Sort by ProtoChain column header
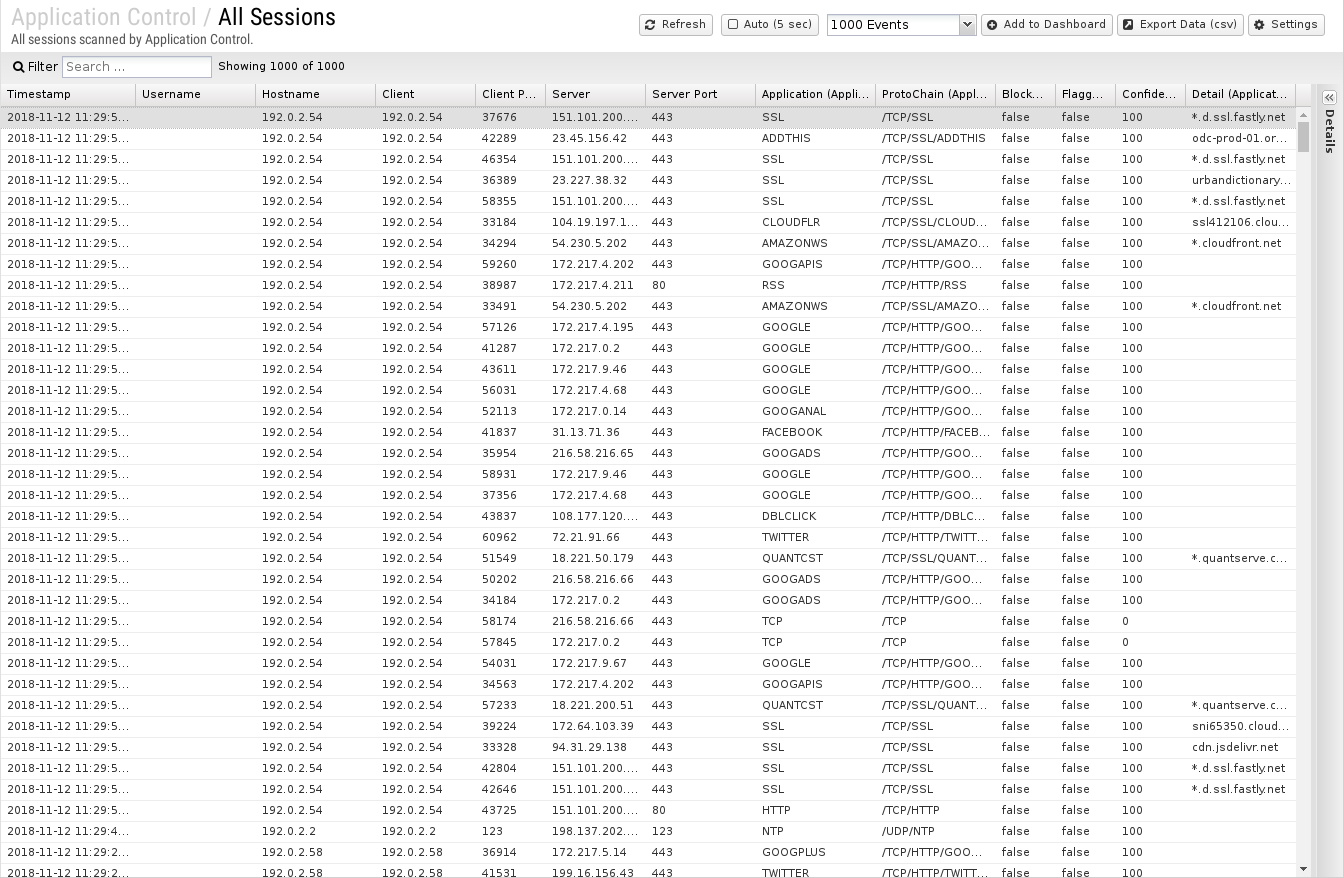Image resolution: width=1344 pixels, height=878 pixels. [x=935, y=94]
